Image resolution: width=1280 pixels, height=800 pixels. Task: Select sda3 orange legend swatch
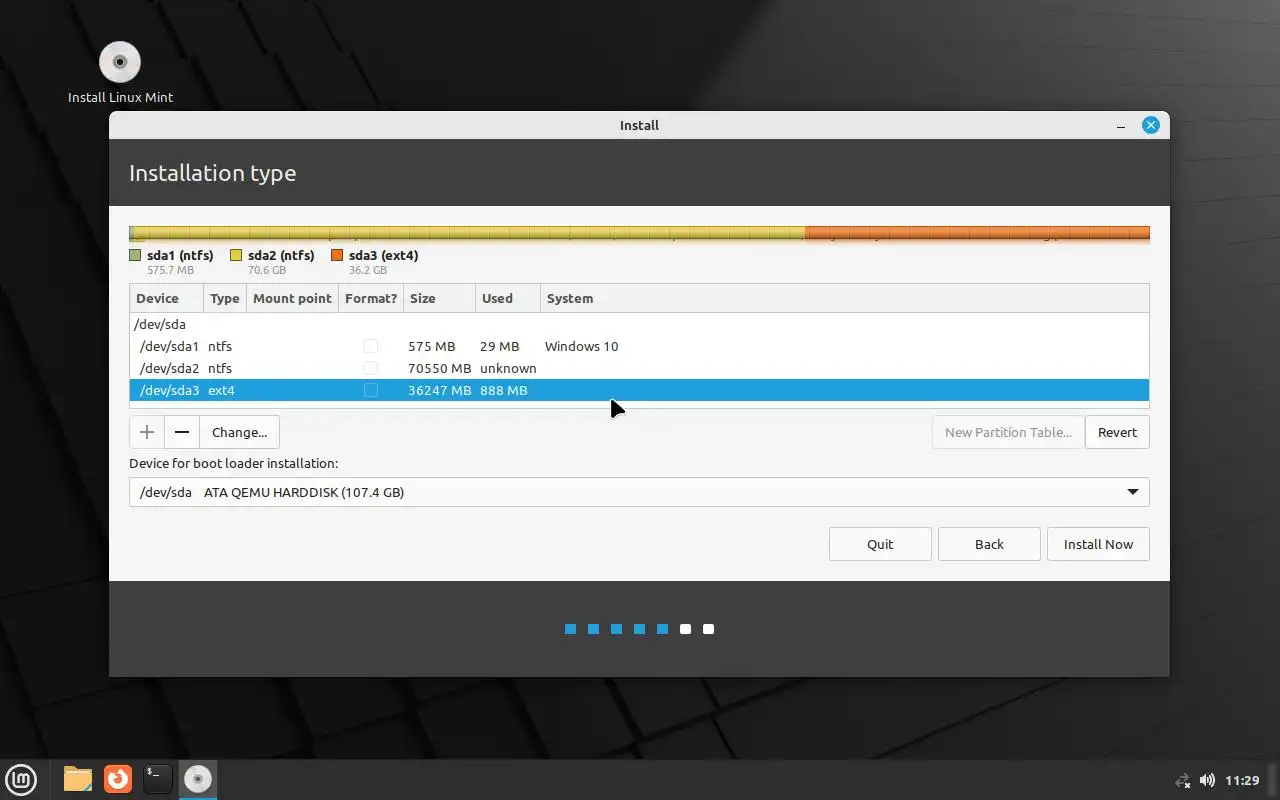point(337,255)
